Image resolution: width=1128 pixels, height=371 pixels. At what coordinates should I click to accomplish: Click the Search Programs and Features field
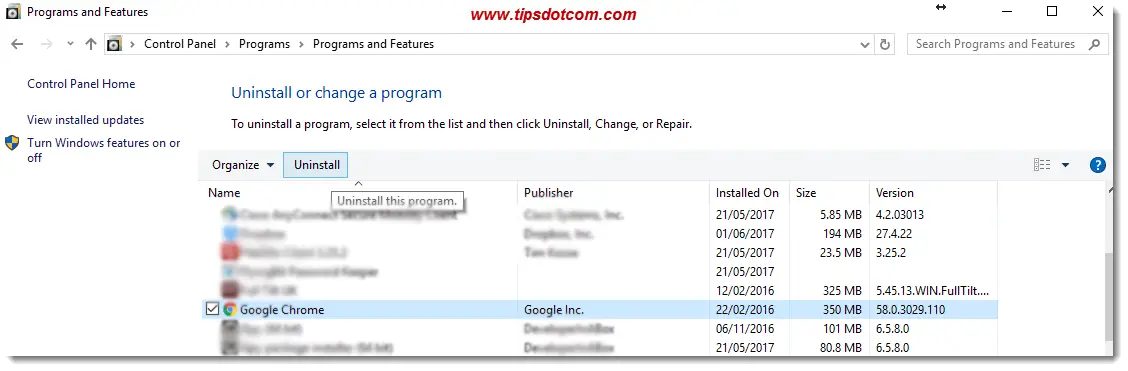point(1007,44)
